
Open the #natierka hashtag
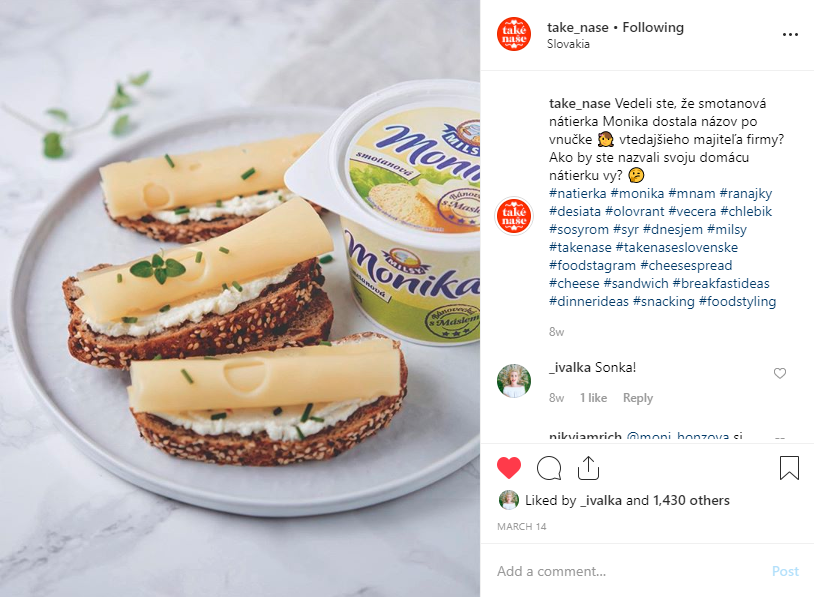tap(577, 194)
